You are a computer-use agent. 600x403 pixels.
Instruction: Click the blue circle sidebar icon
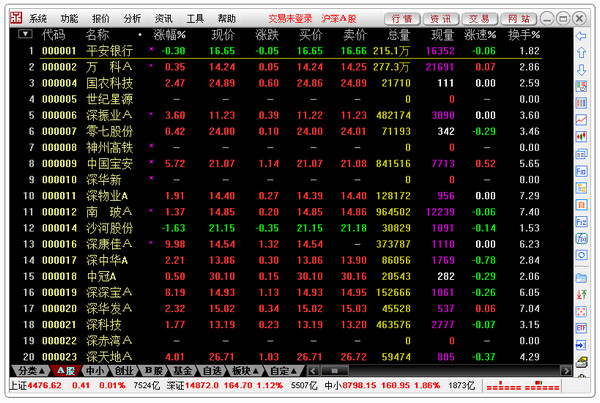(581, 255)
